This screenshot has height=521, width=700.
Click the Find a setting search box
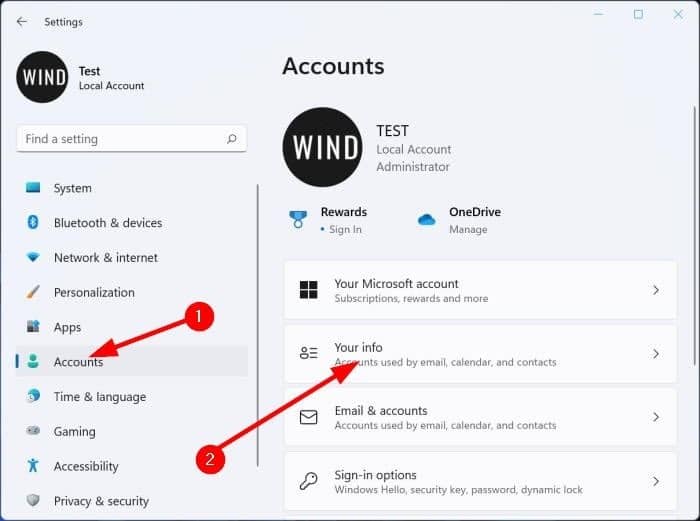131,139
